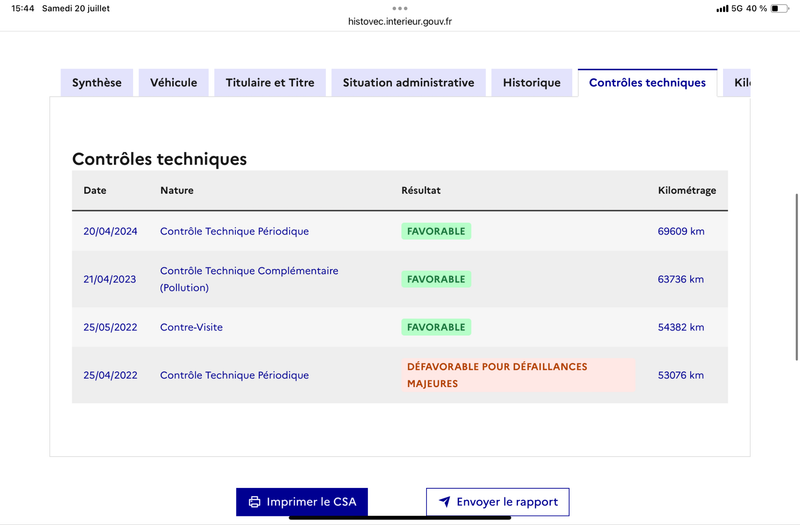The image size is (800, 525).
Task: Tap the three dots multitasking icon
Action: 400,8
